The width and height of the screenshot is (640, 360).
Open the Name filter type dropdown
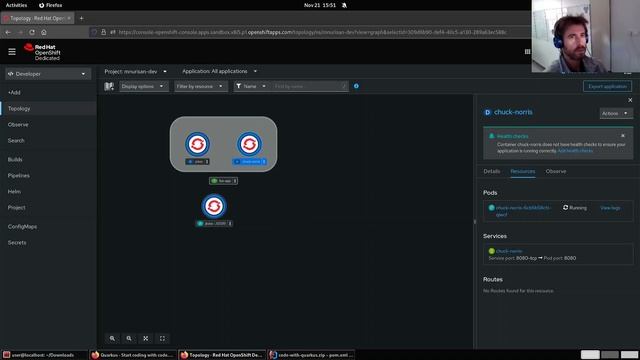click(251, 86)
